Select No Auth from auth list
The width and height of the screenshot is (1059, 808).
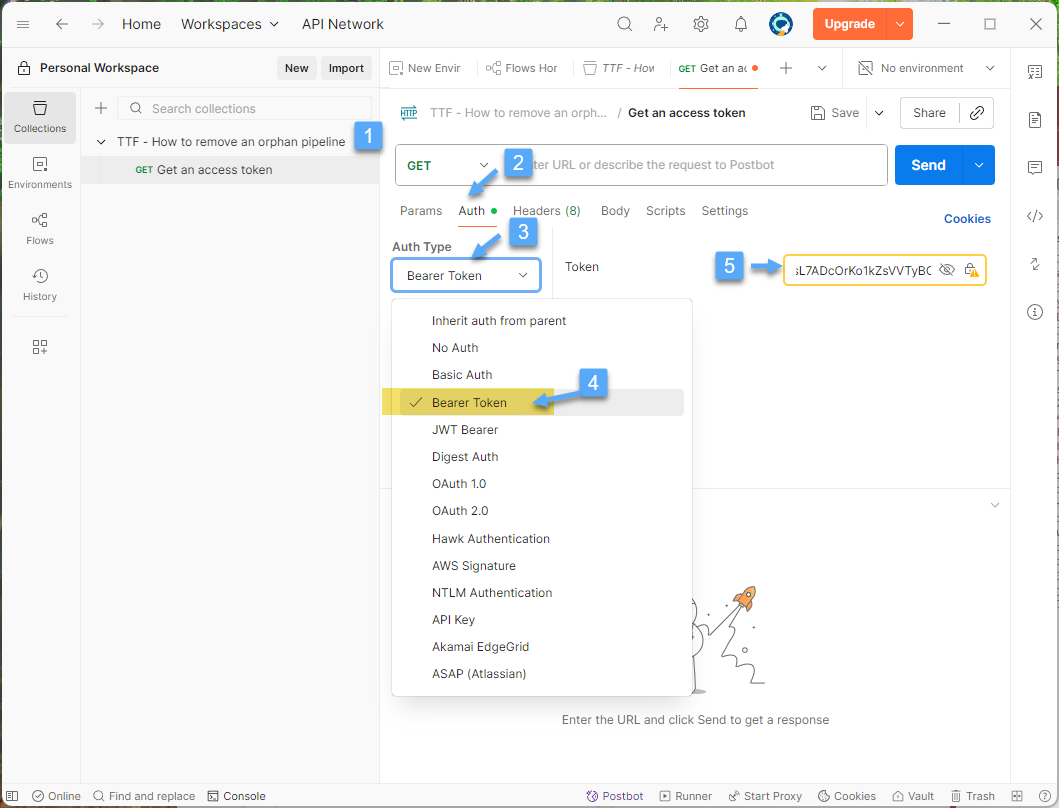tap(542, 348)
